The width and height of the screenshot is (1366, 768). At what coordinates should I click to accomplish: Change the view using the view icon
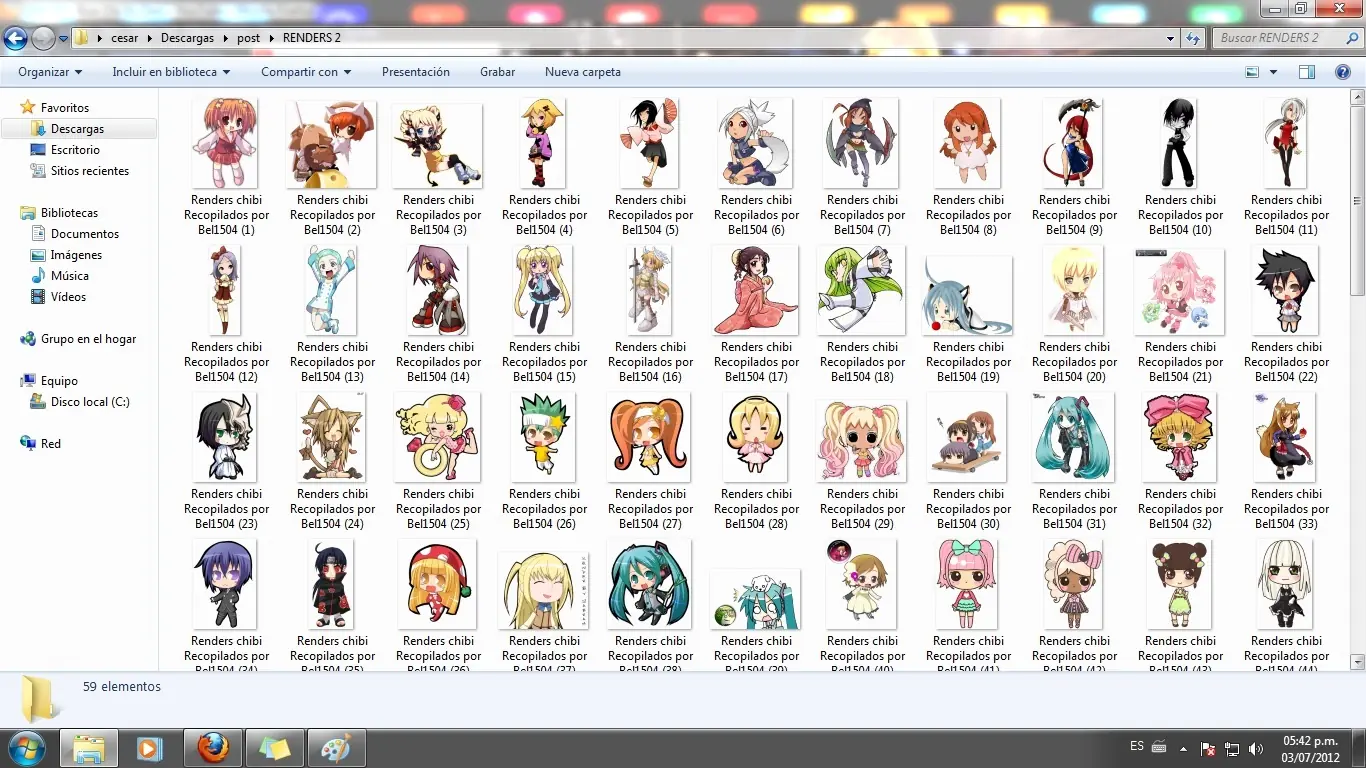coord(1252,72)
